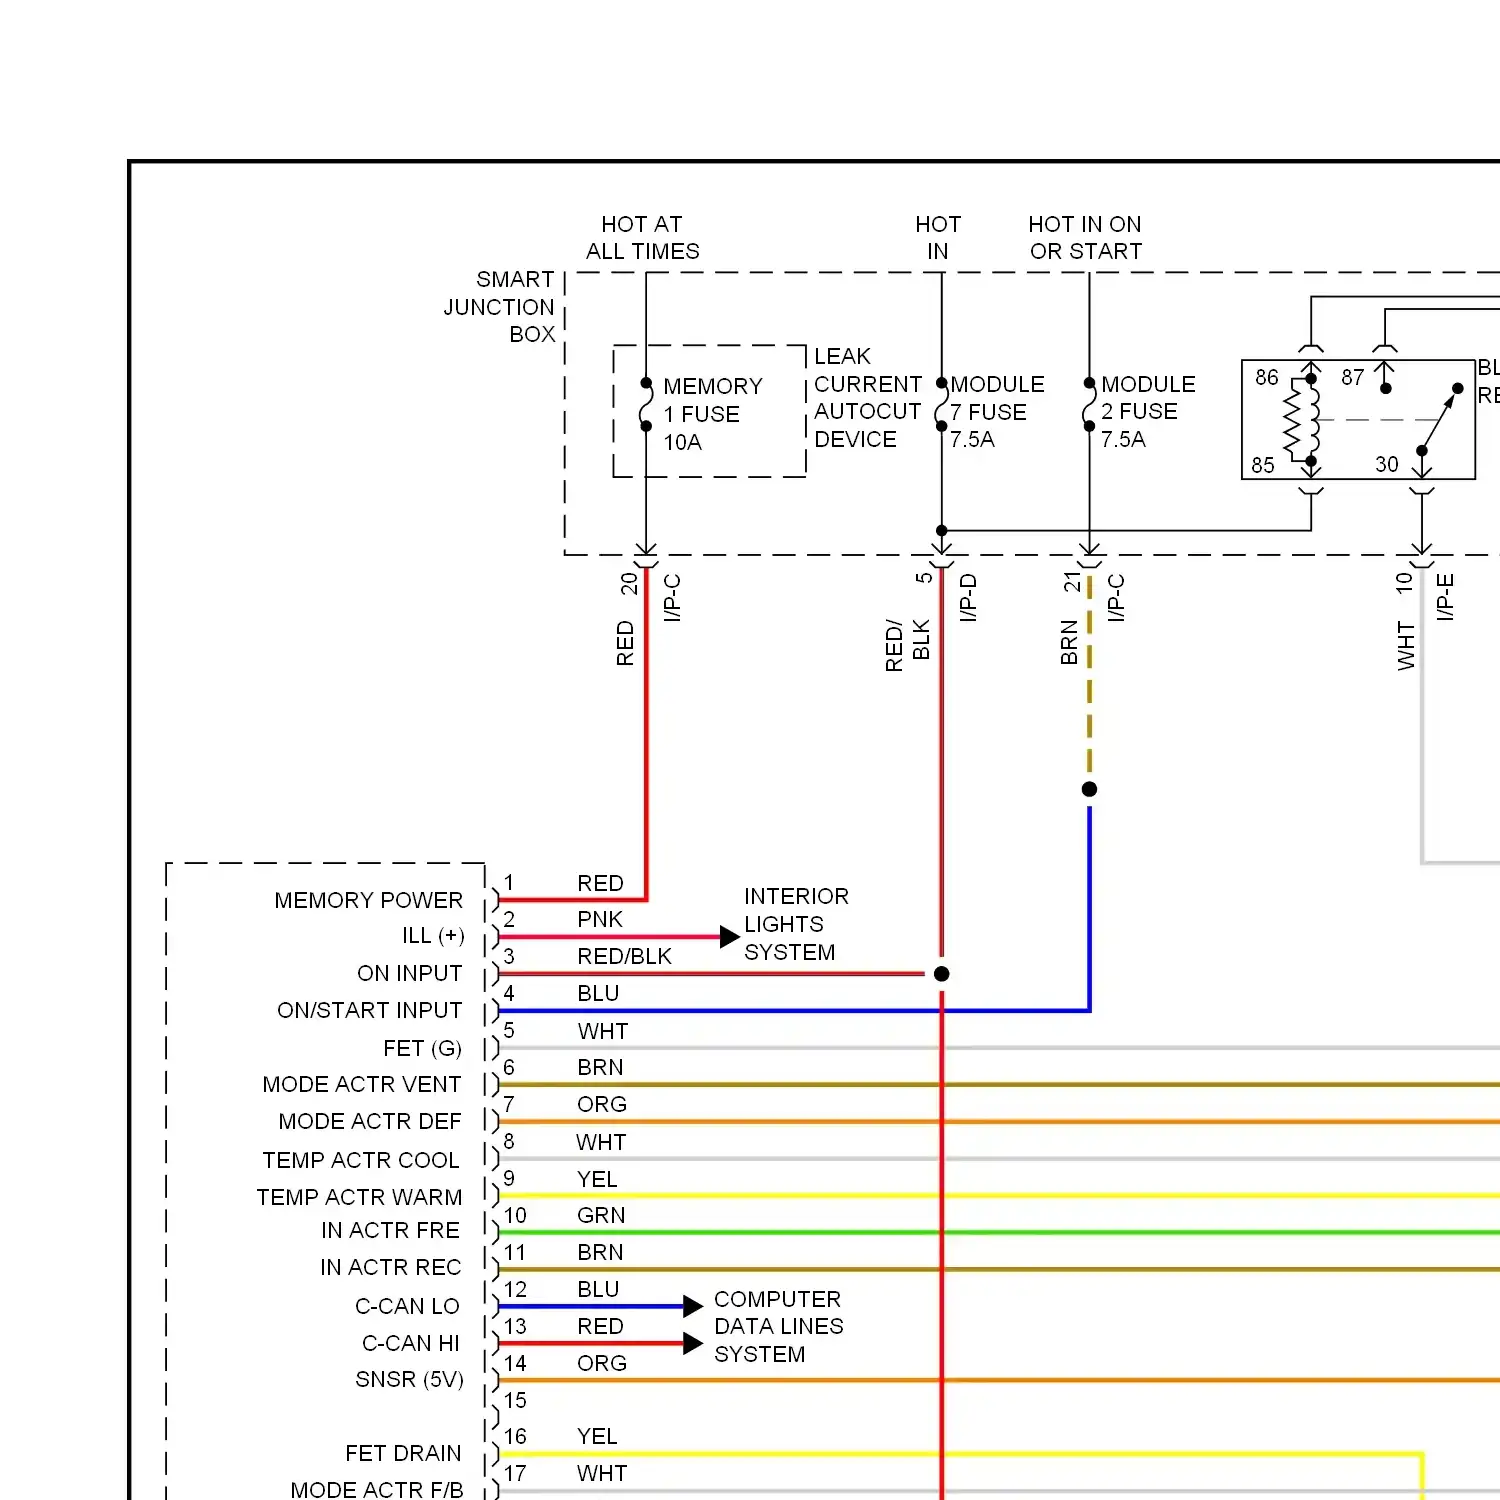Select the ON INPUT terminal label
Viewport: 1500px width, 1500px height.
[410, 973]
